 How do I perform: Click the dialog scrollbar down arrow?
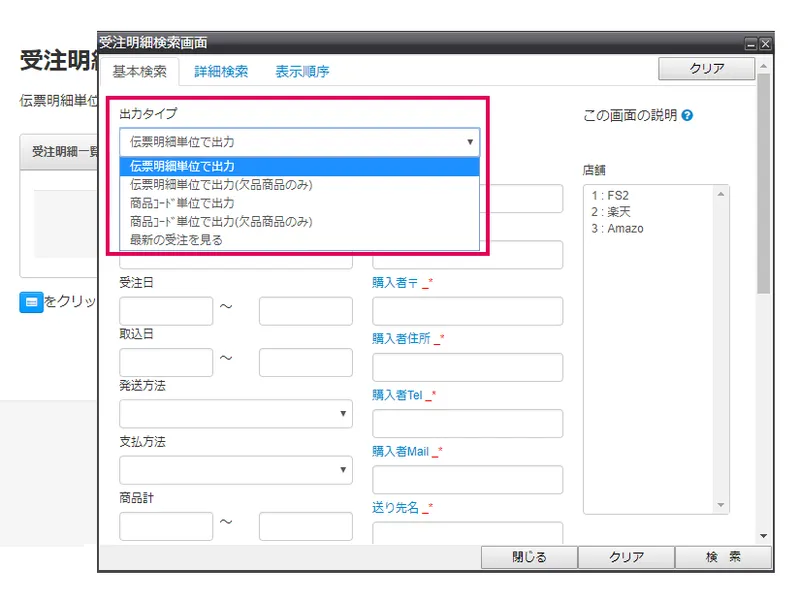(x=763, y=536)
